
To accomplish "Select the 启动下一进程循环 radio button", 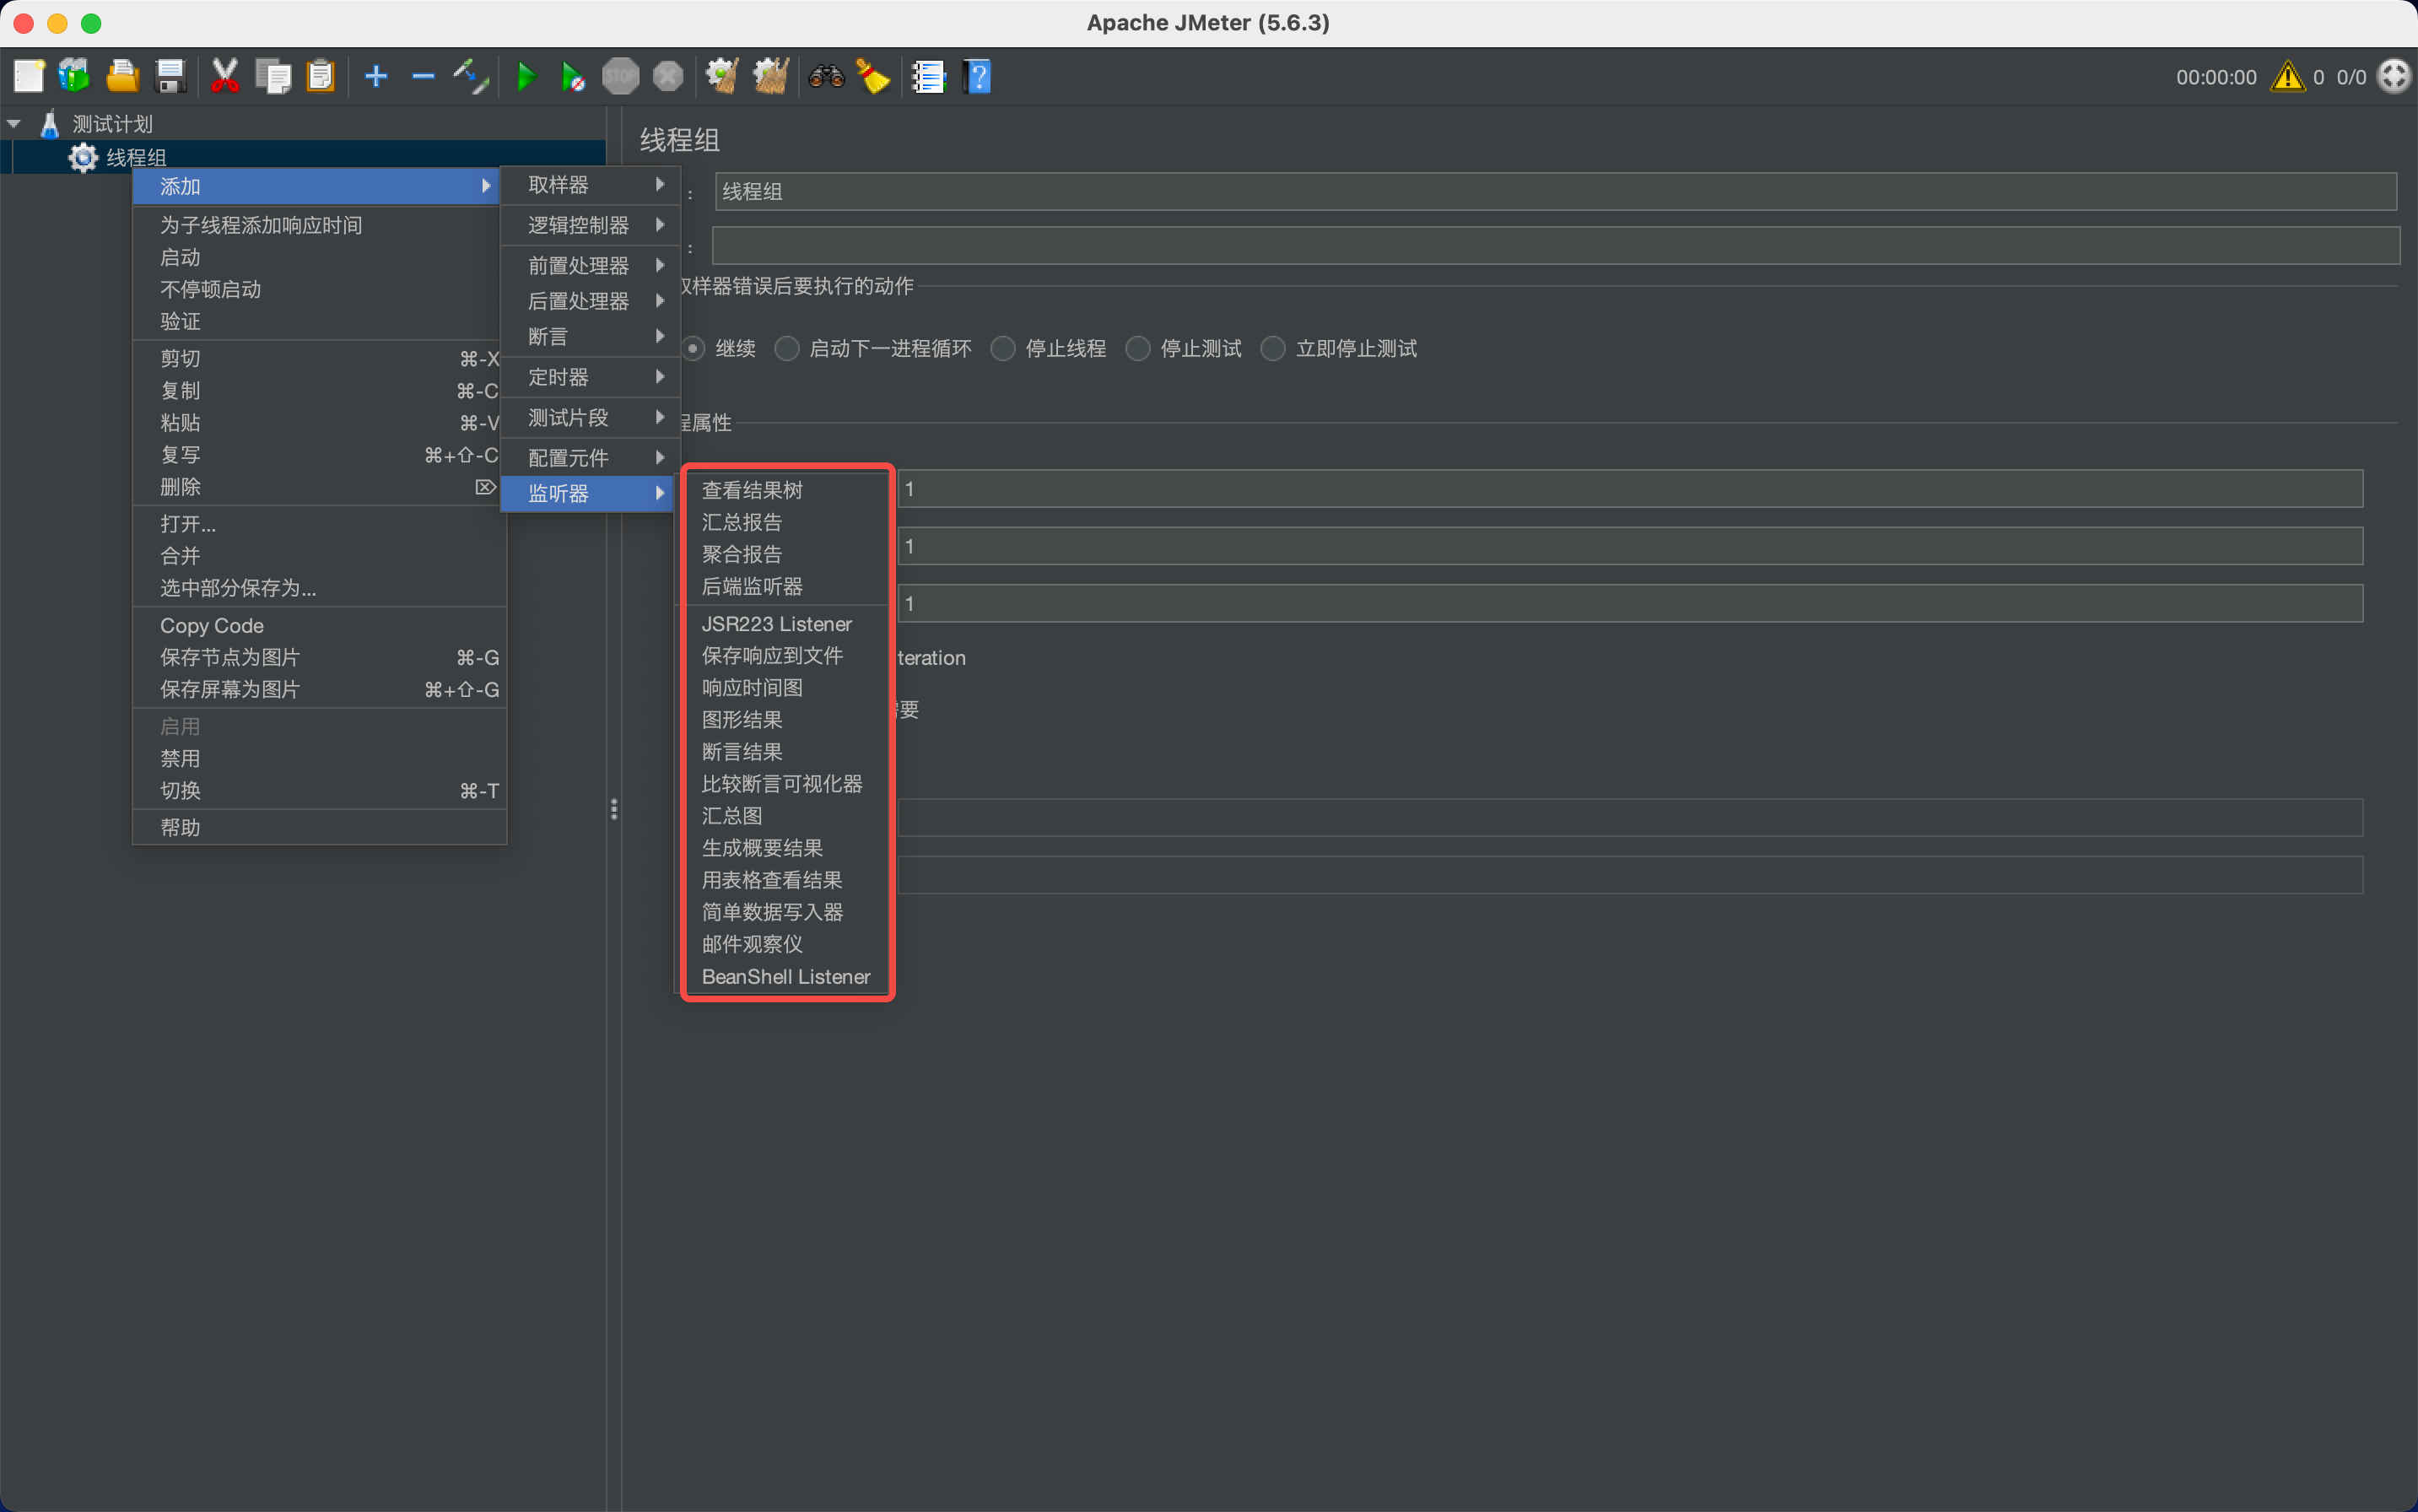I will pyautogui.click(x=788, y=348).
